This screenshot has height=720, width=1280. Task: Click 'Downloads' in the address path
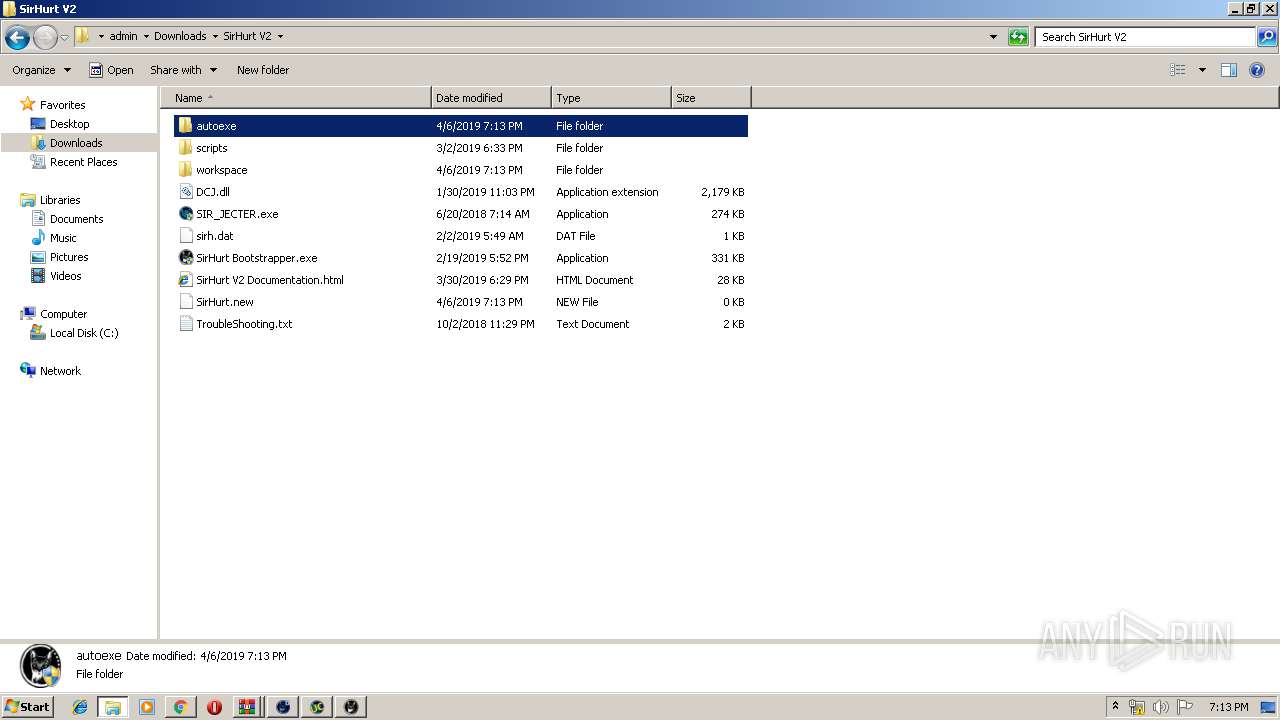pyautogui.click(x=180, y=36)
